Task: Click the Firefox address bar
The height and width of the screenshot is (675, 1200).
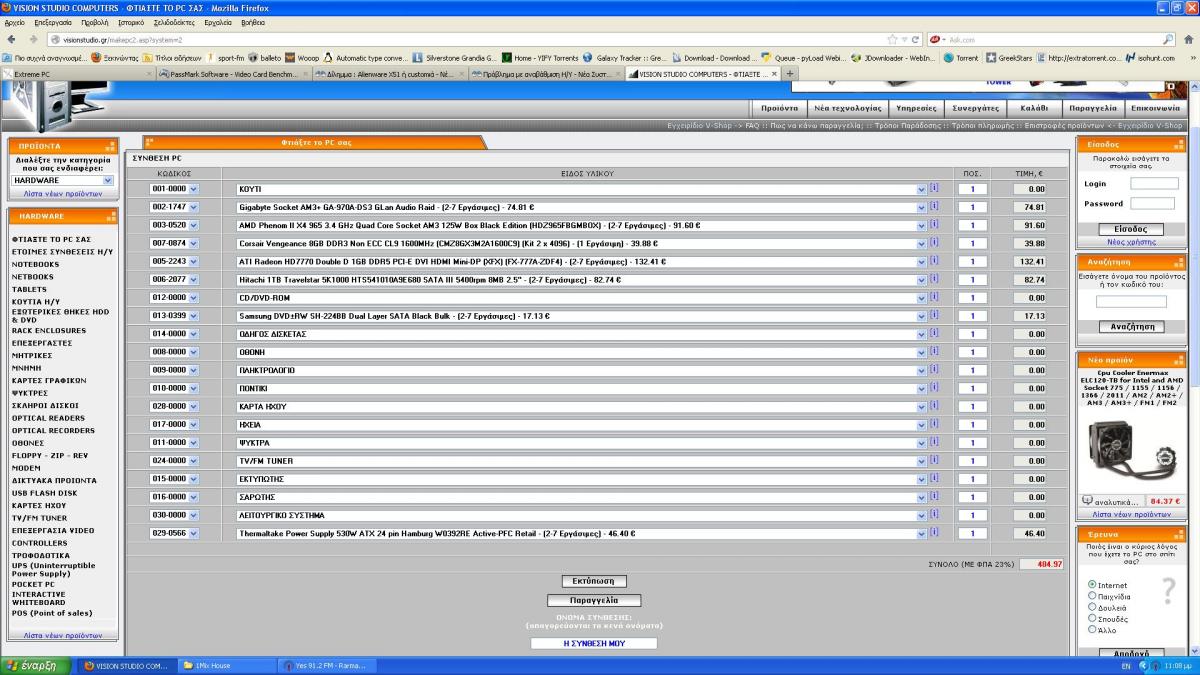Action: pos(472,39)
